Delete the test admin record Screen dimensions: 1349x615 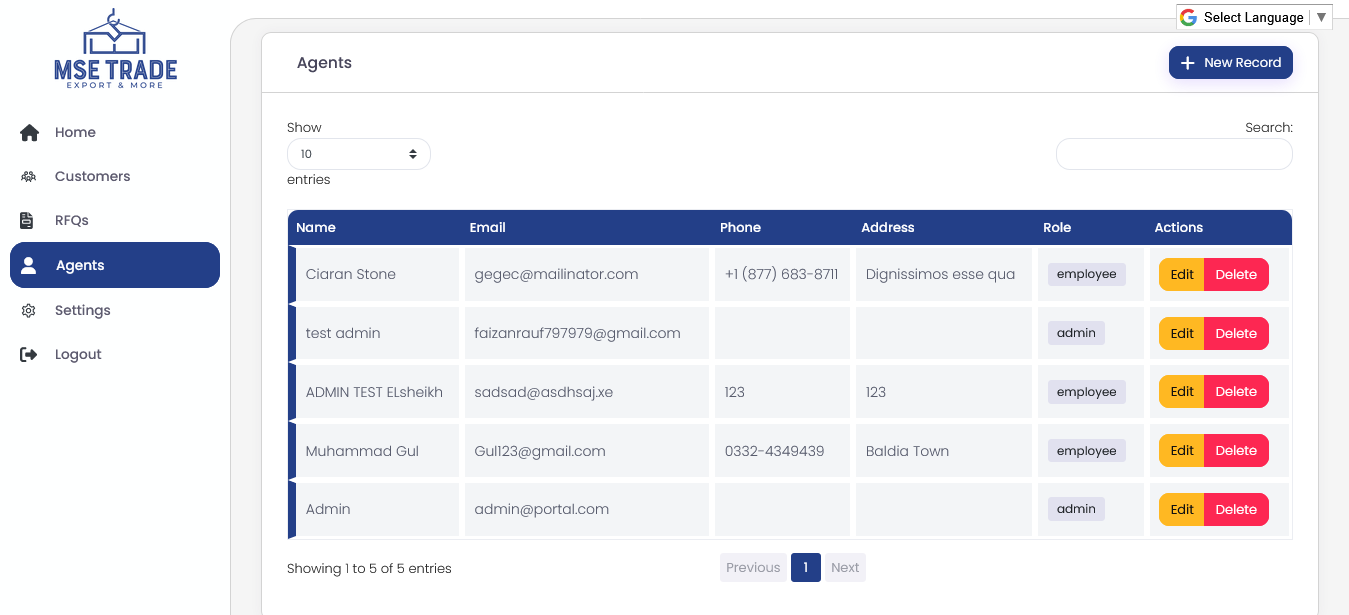[x=1236, y=333]
